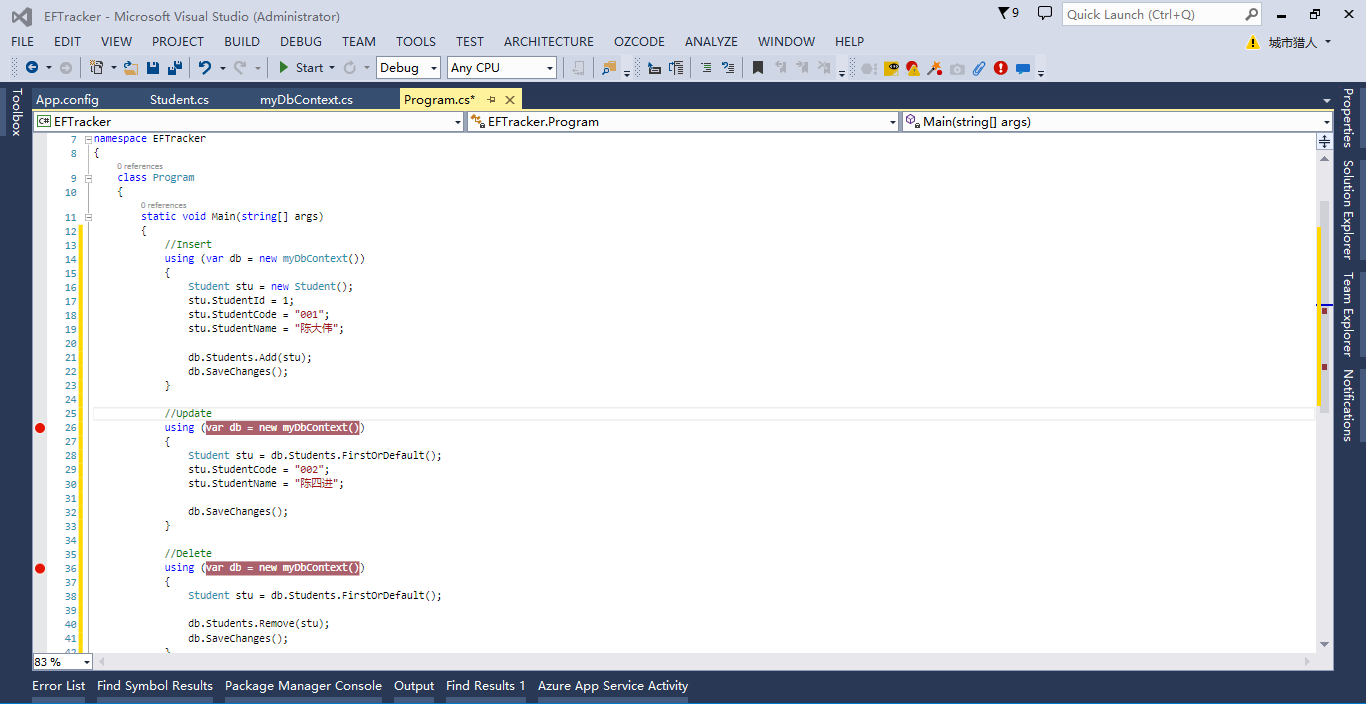
Task: Open the Any CPU platform dropdown
Action: click(502, 67)
